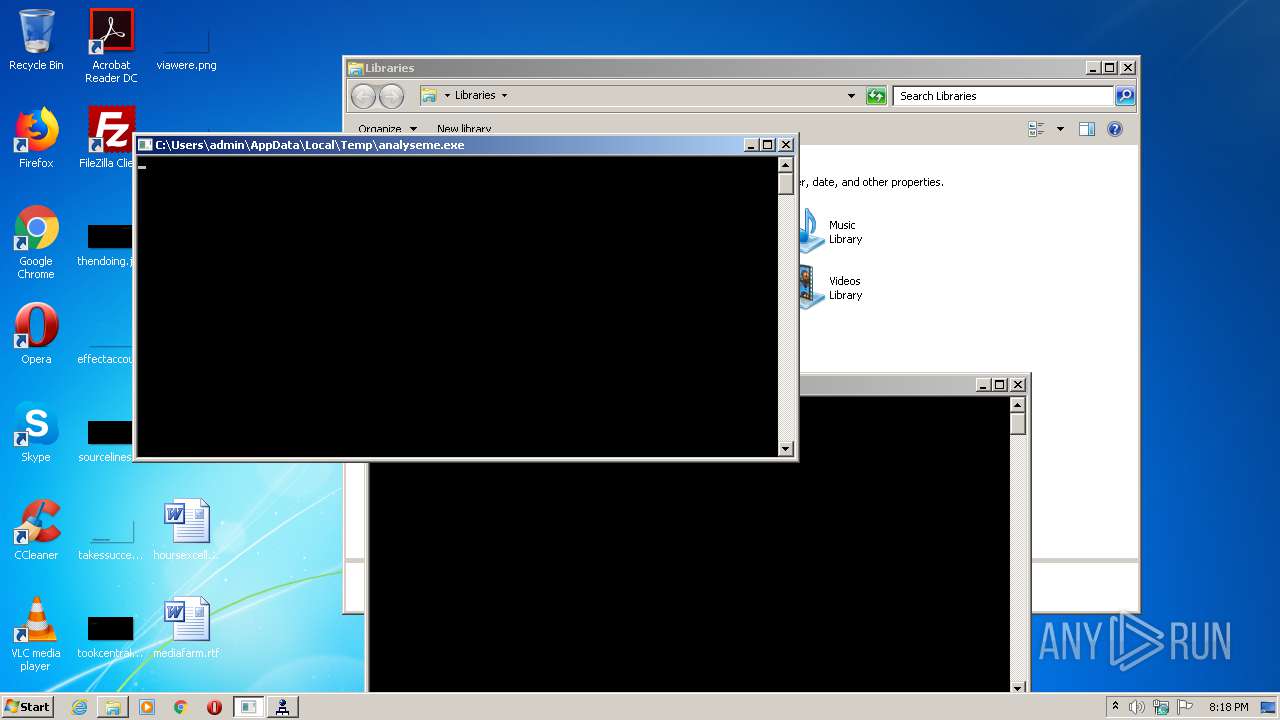Open Opera desktop shortcut
This screenshot has height=720, width=1280.
click(36, 334)
